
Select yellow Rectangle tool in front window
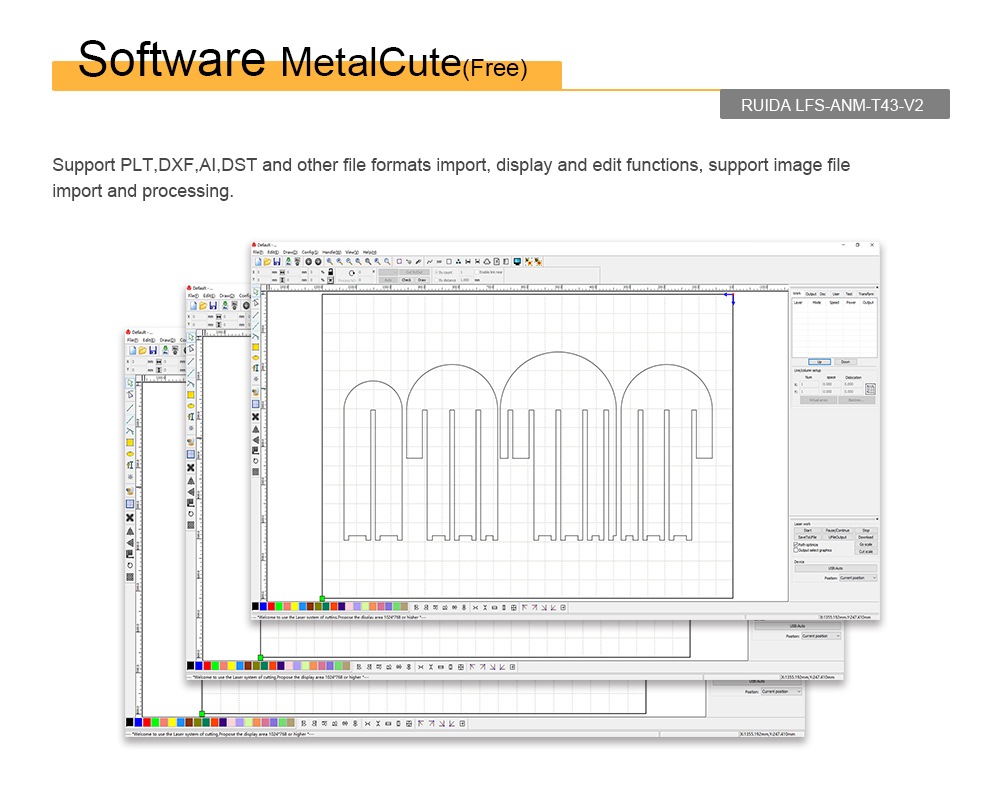(x=256, y=347)
